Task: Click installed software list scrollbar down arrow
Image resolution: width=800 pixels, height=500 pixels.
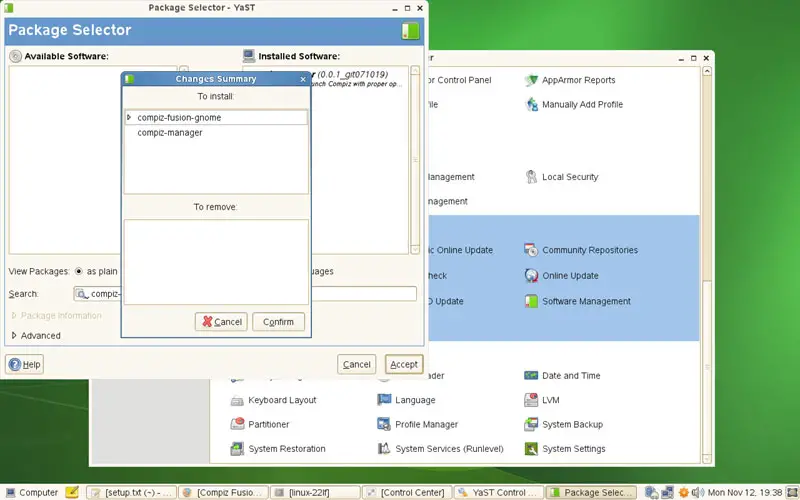Action: 415,249
